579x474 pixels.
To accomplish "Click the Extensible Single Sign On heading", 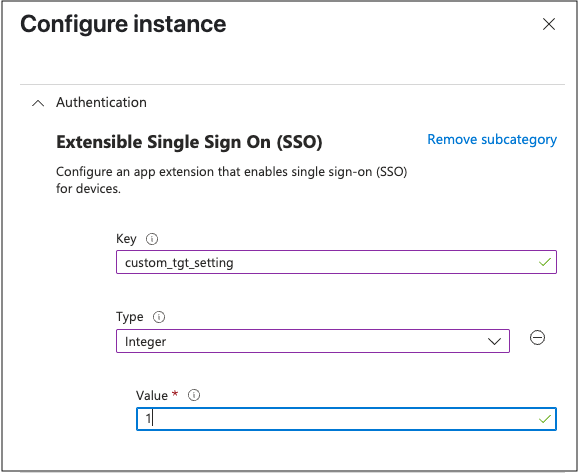I will [189, 142].
